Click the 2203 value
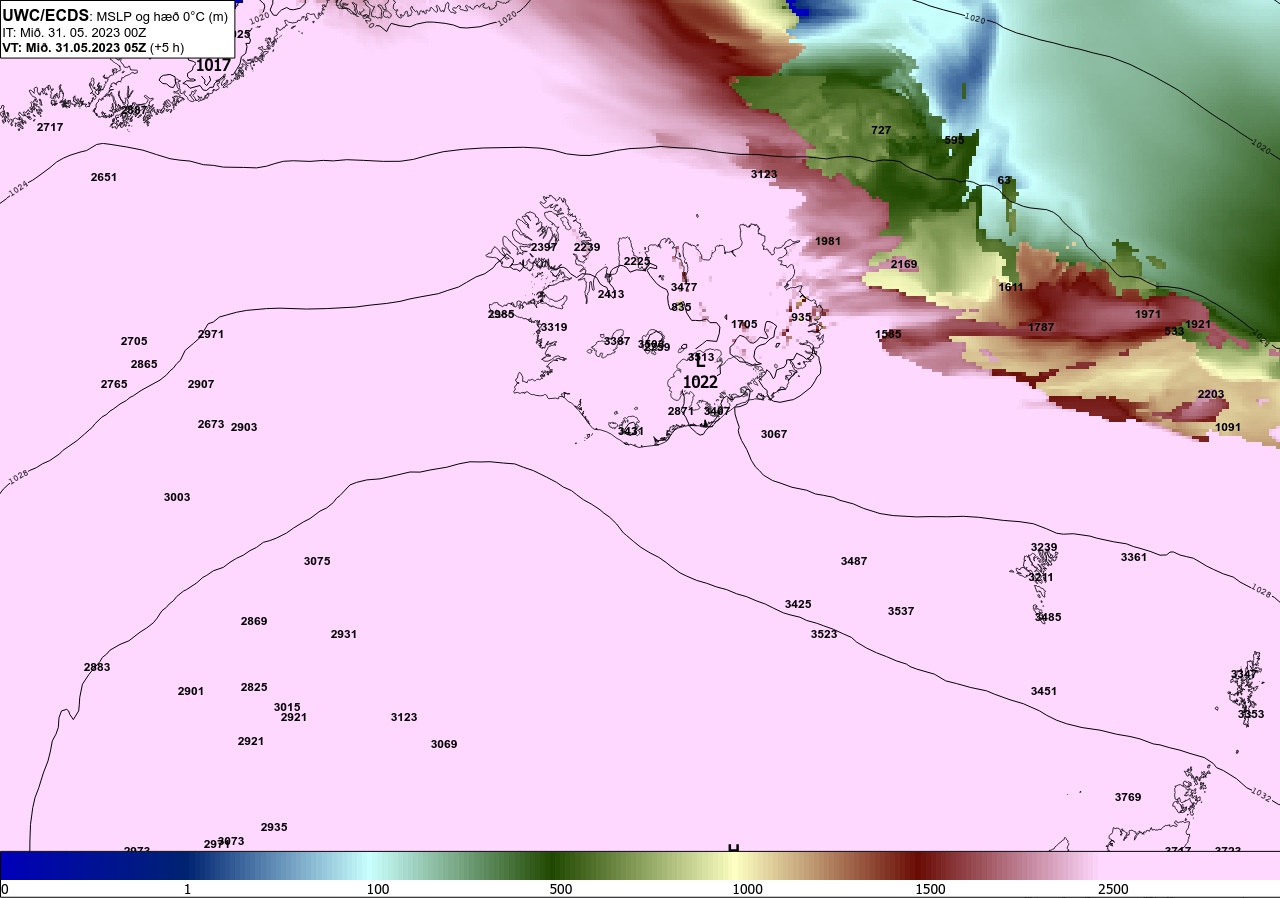This screenshot has height=898, width=1280. 1211,394
